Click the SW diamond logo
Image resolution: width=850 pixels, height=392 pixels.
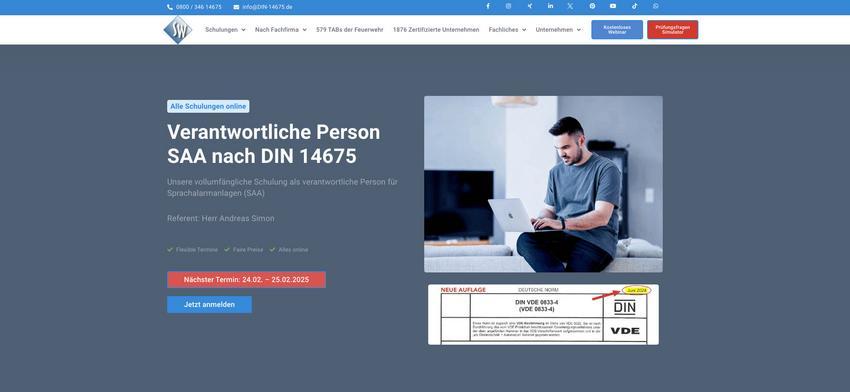click(x=178, y=30)
